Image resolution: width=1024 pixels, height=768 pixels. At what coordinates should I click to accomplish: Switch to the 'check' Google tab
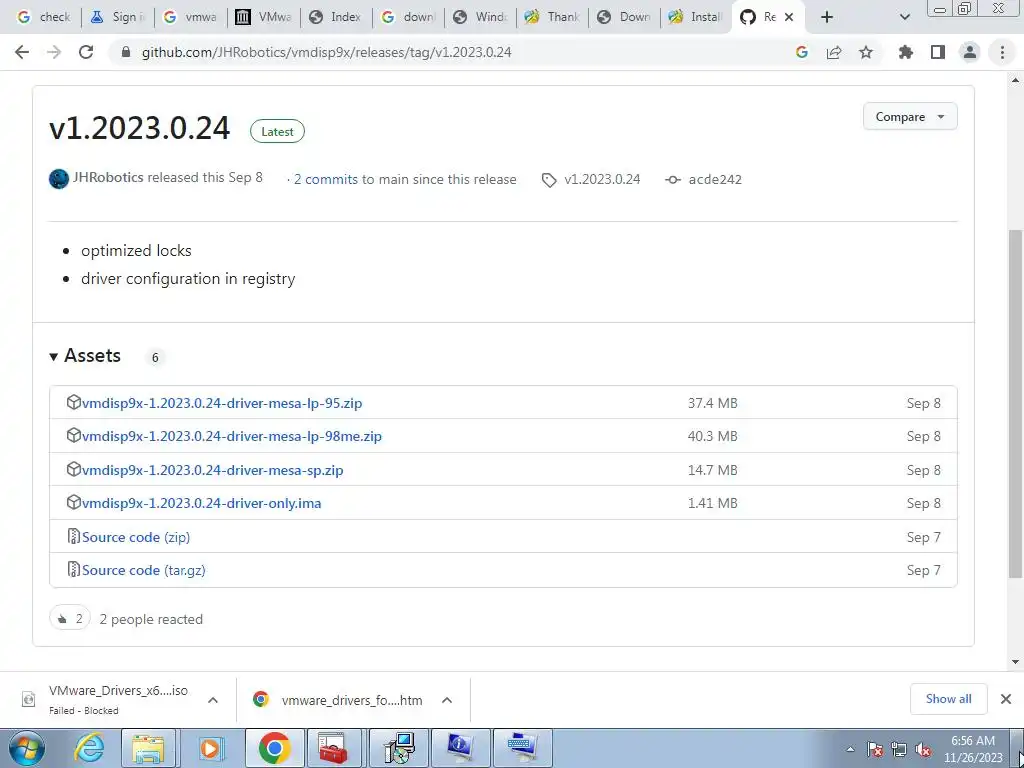[x=44, y=17]
